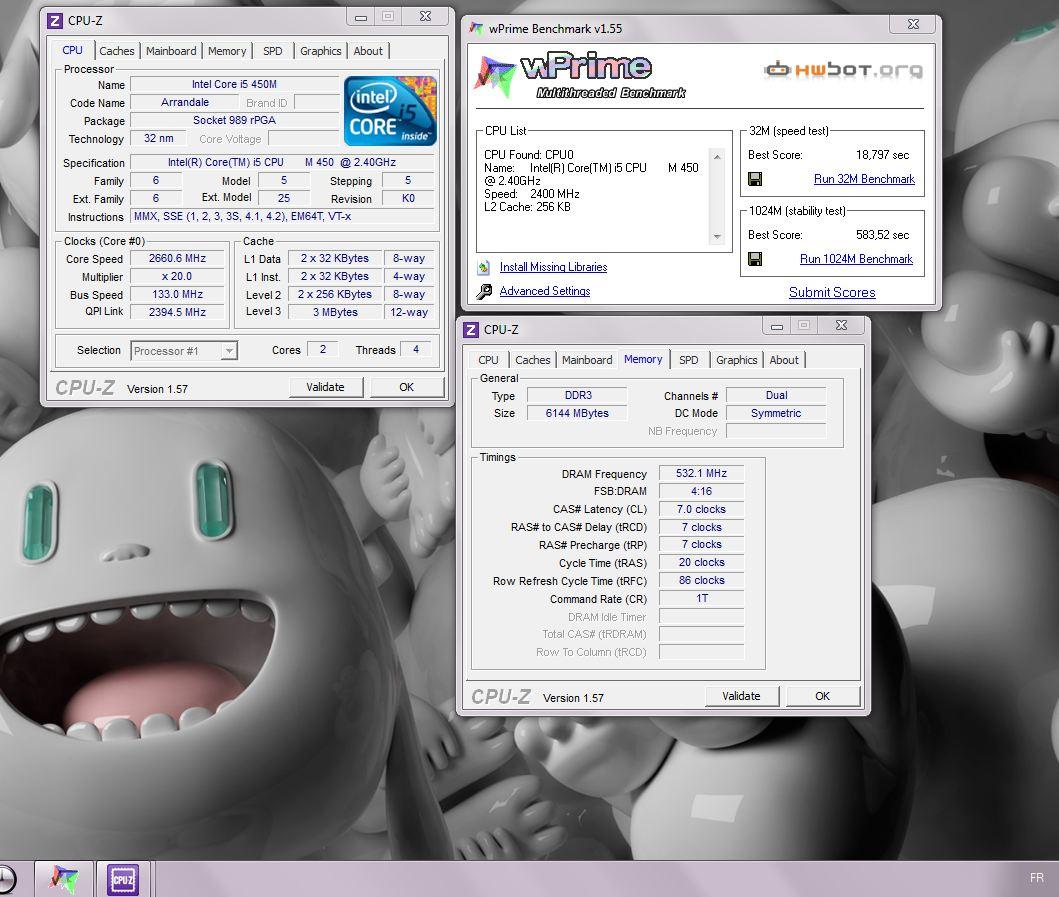The height and width of the screenshot is (897, 1059).
Task: Open the Processor #1 selection dropdown
Action: click(230, 351)
